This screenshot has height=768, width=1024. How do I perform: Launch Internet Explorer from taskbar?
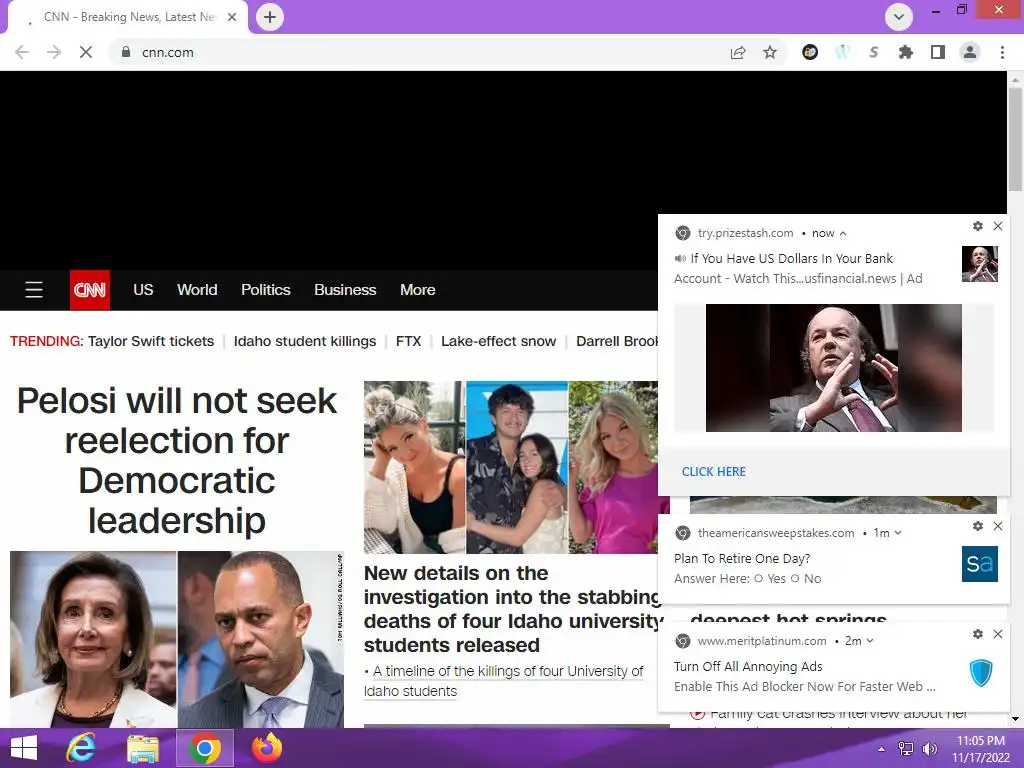pyautogui.click(x=81, y=748)
